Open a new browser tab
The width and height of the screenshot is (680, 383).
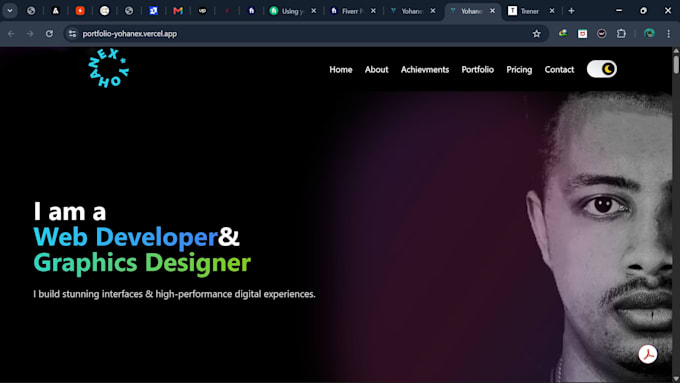coord(572,11)
